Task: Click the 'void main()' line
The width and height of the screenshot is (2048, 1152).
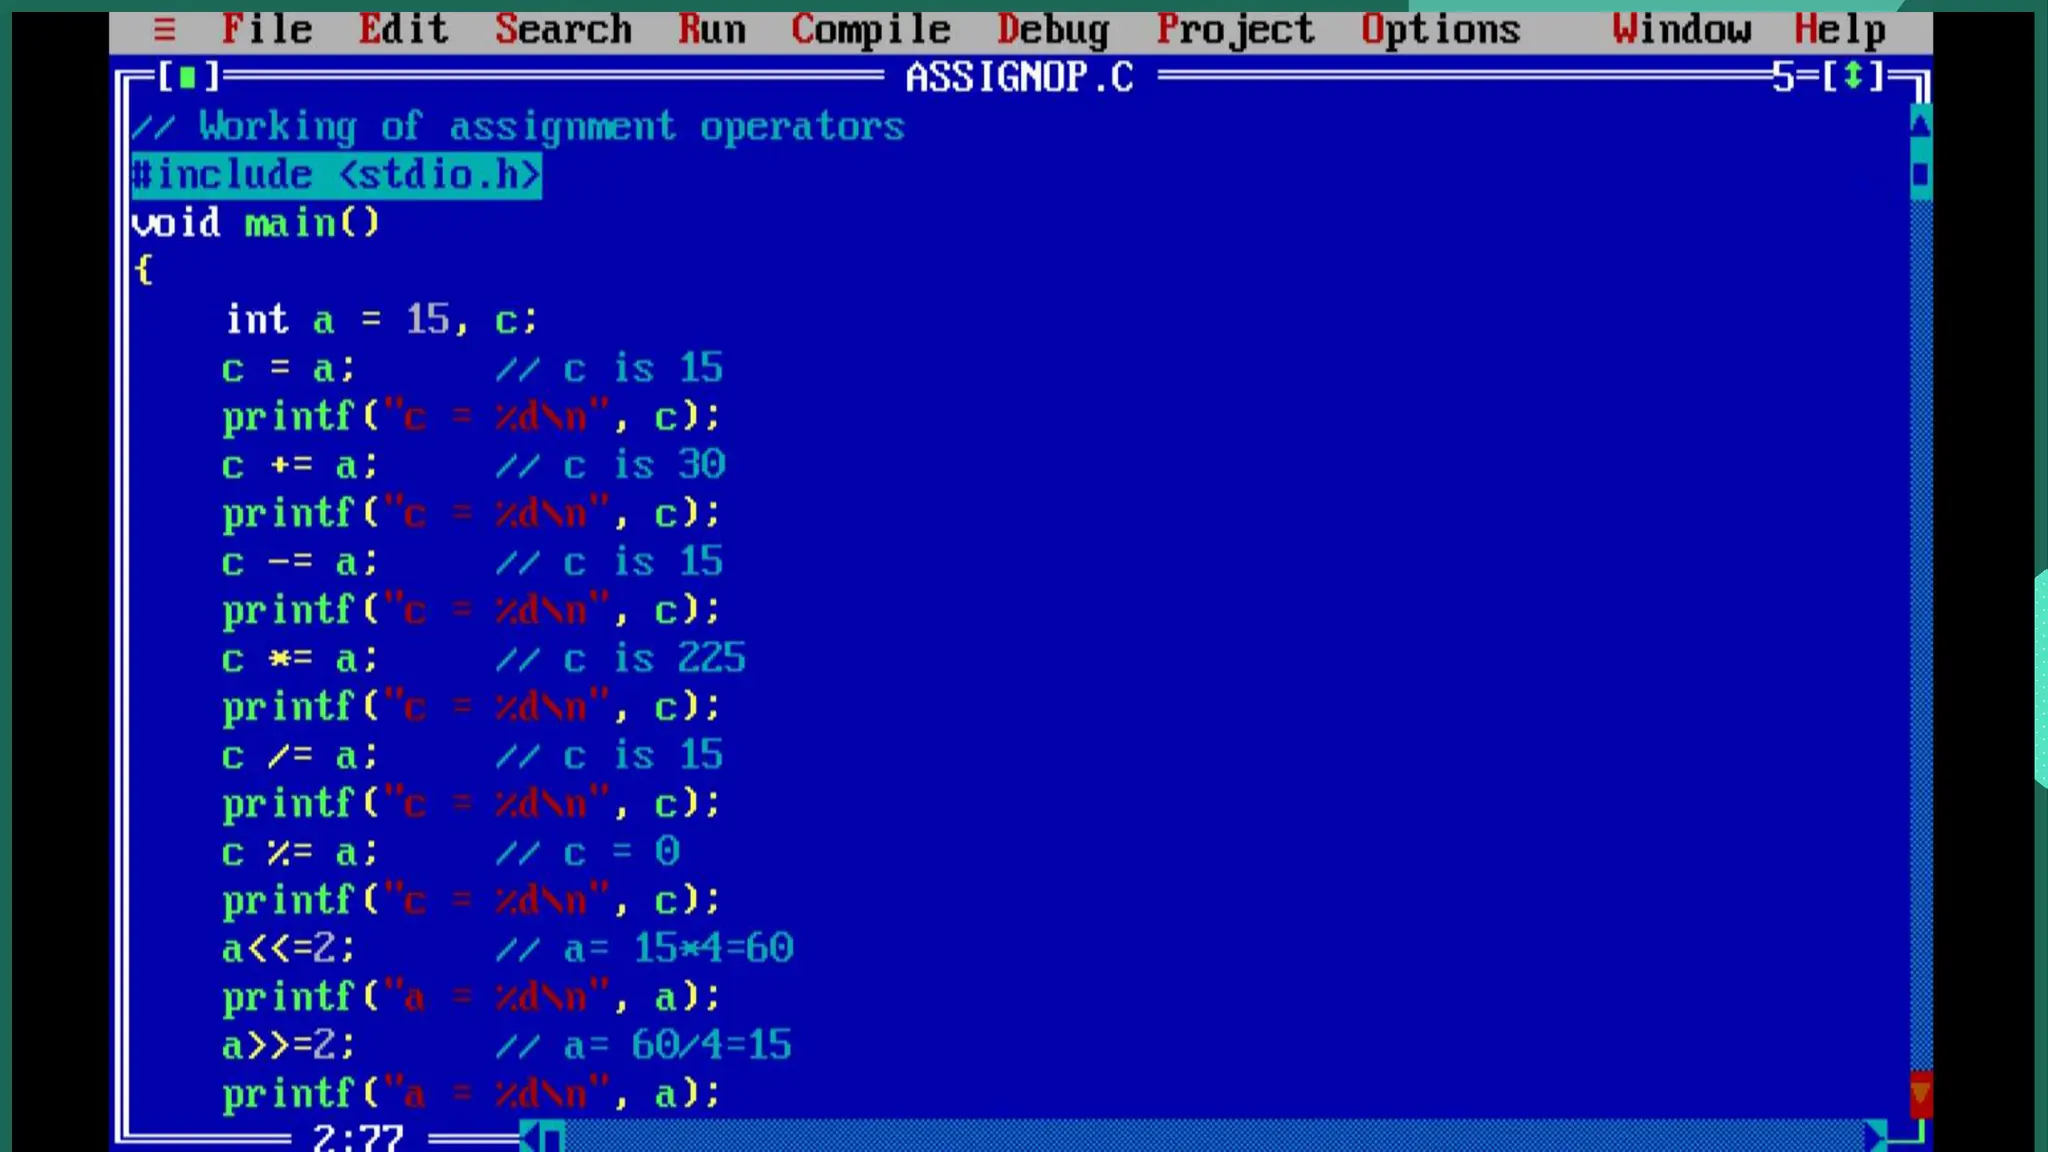Action: point(256,222)
